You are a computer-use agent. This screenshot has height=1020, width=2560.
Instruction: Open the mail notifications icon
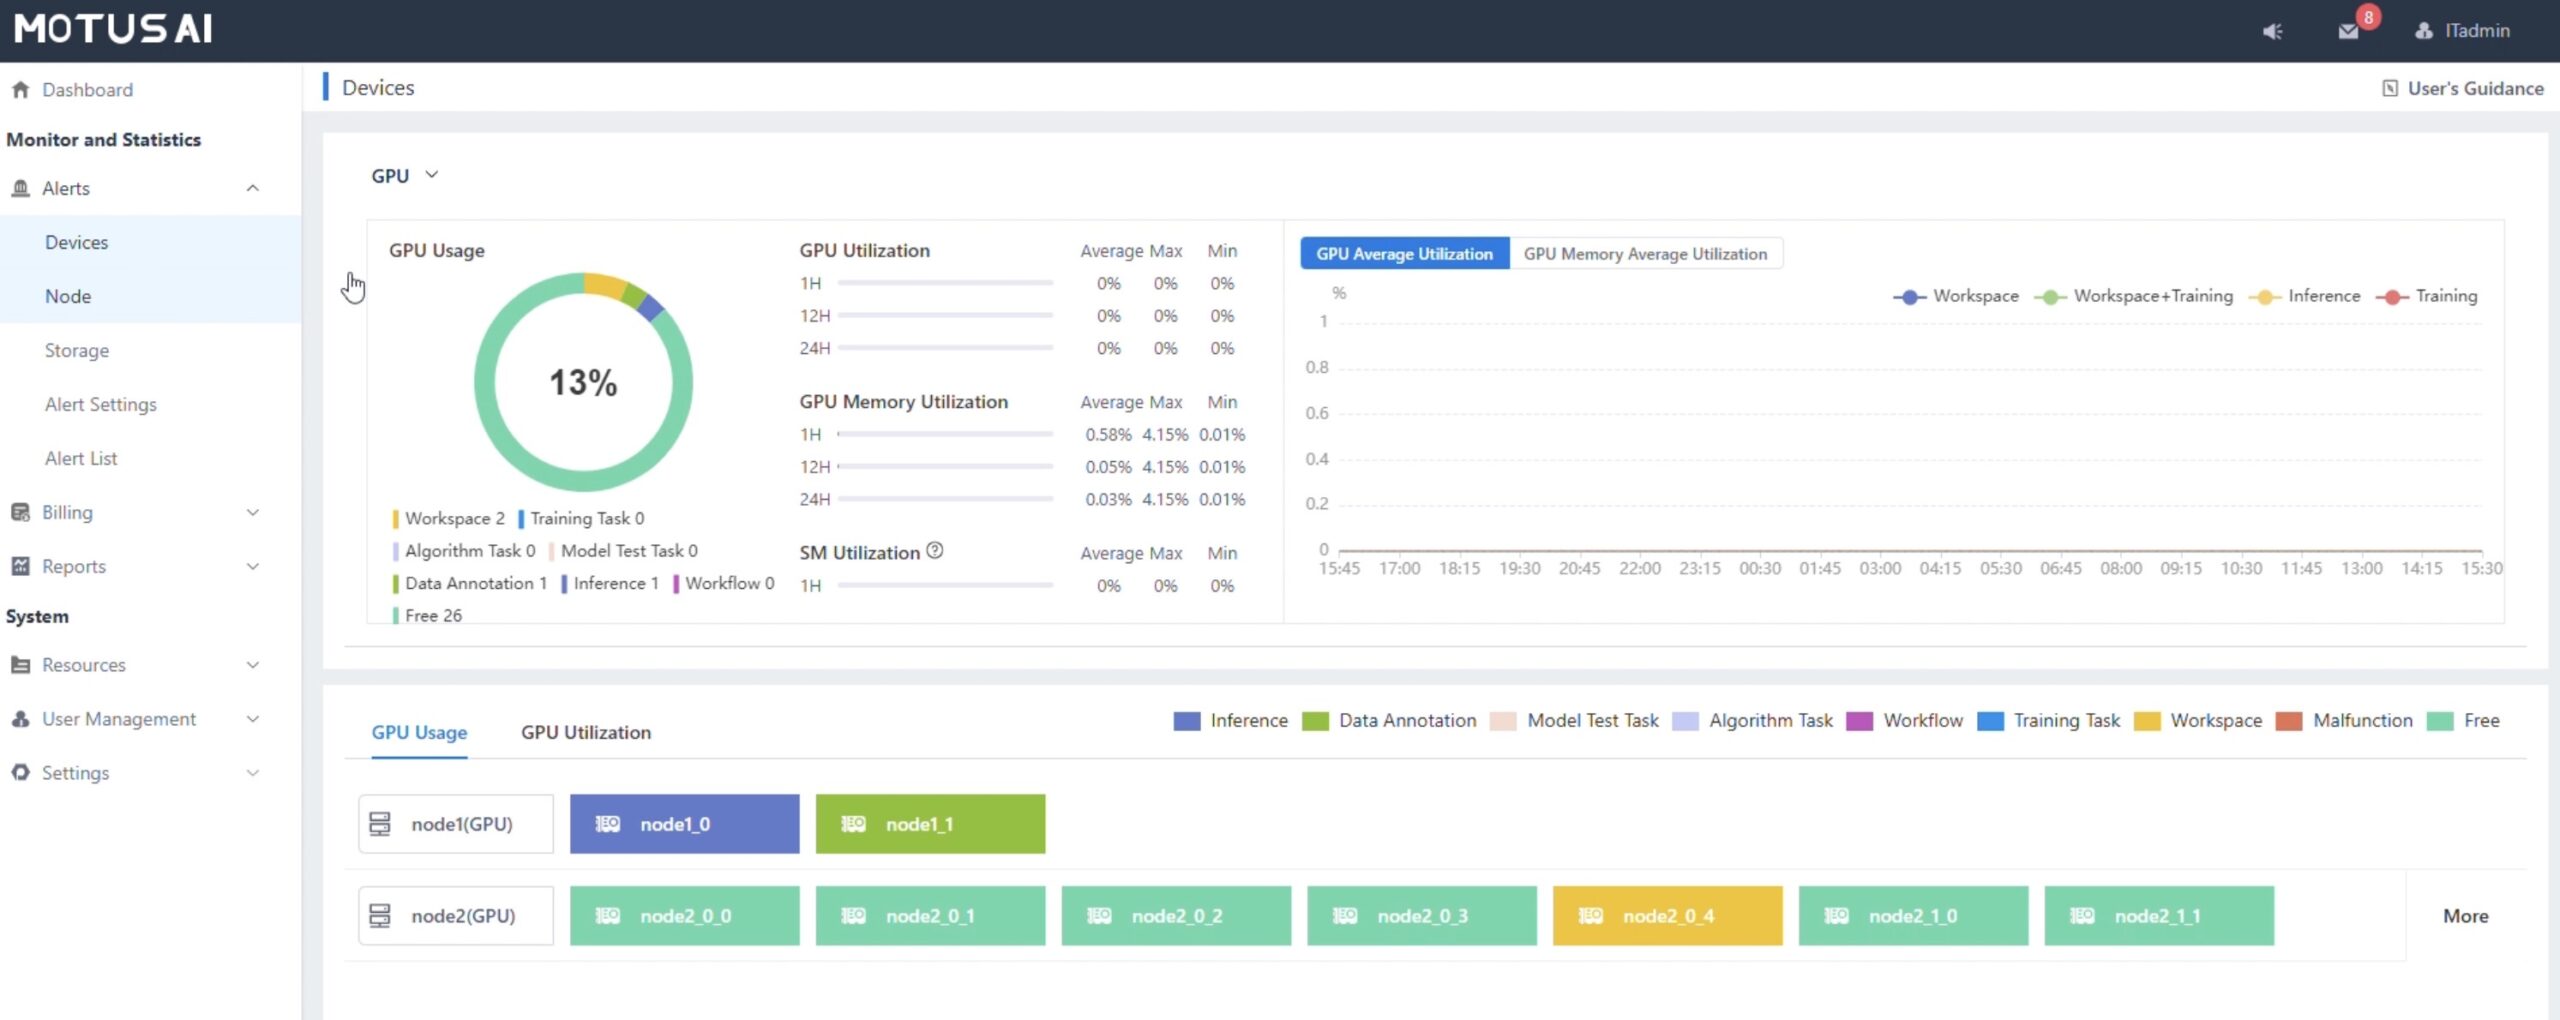[x=2348, y=31]
